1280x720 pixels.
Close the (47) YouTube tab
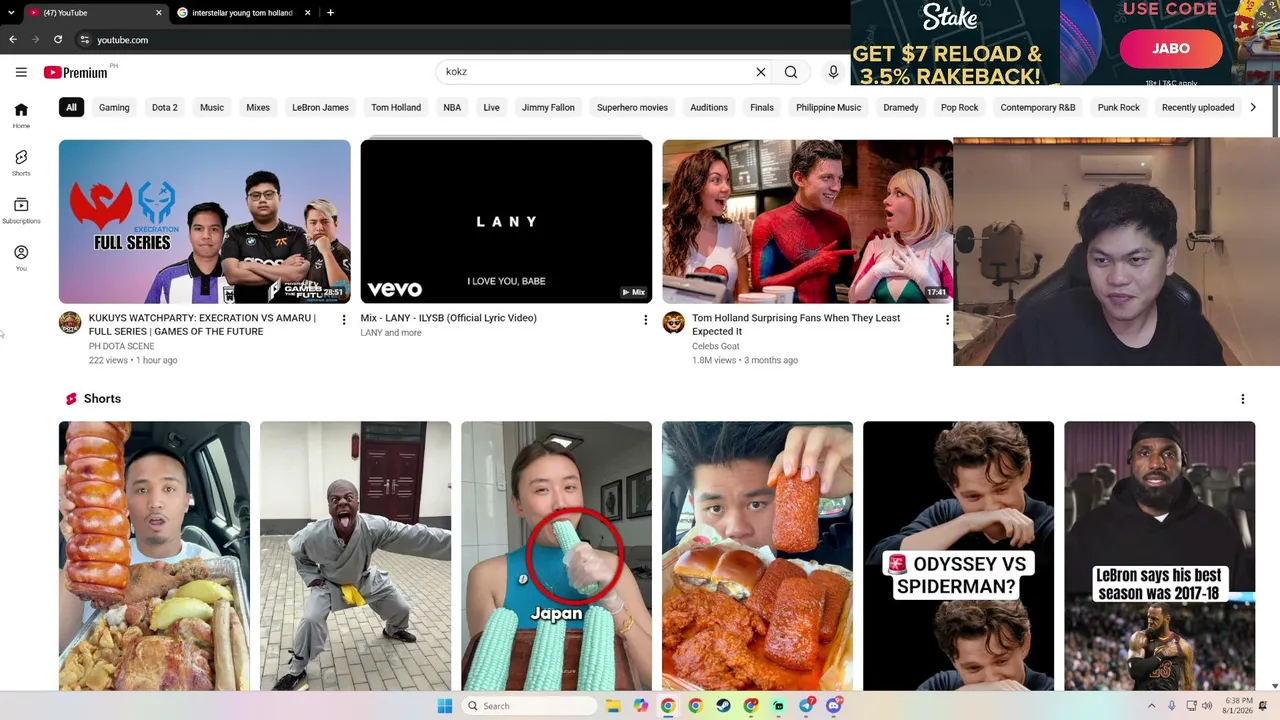point(158,13)
